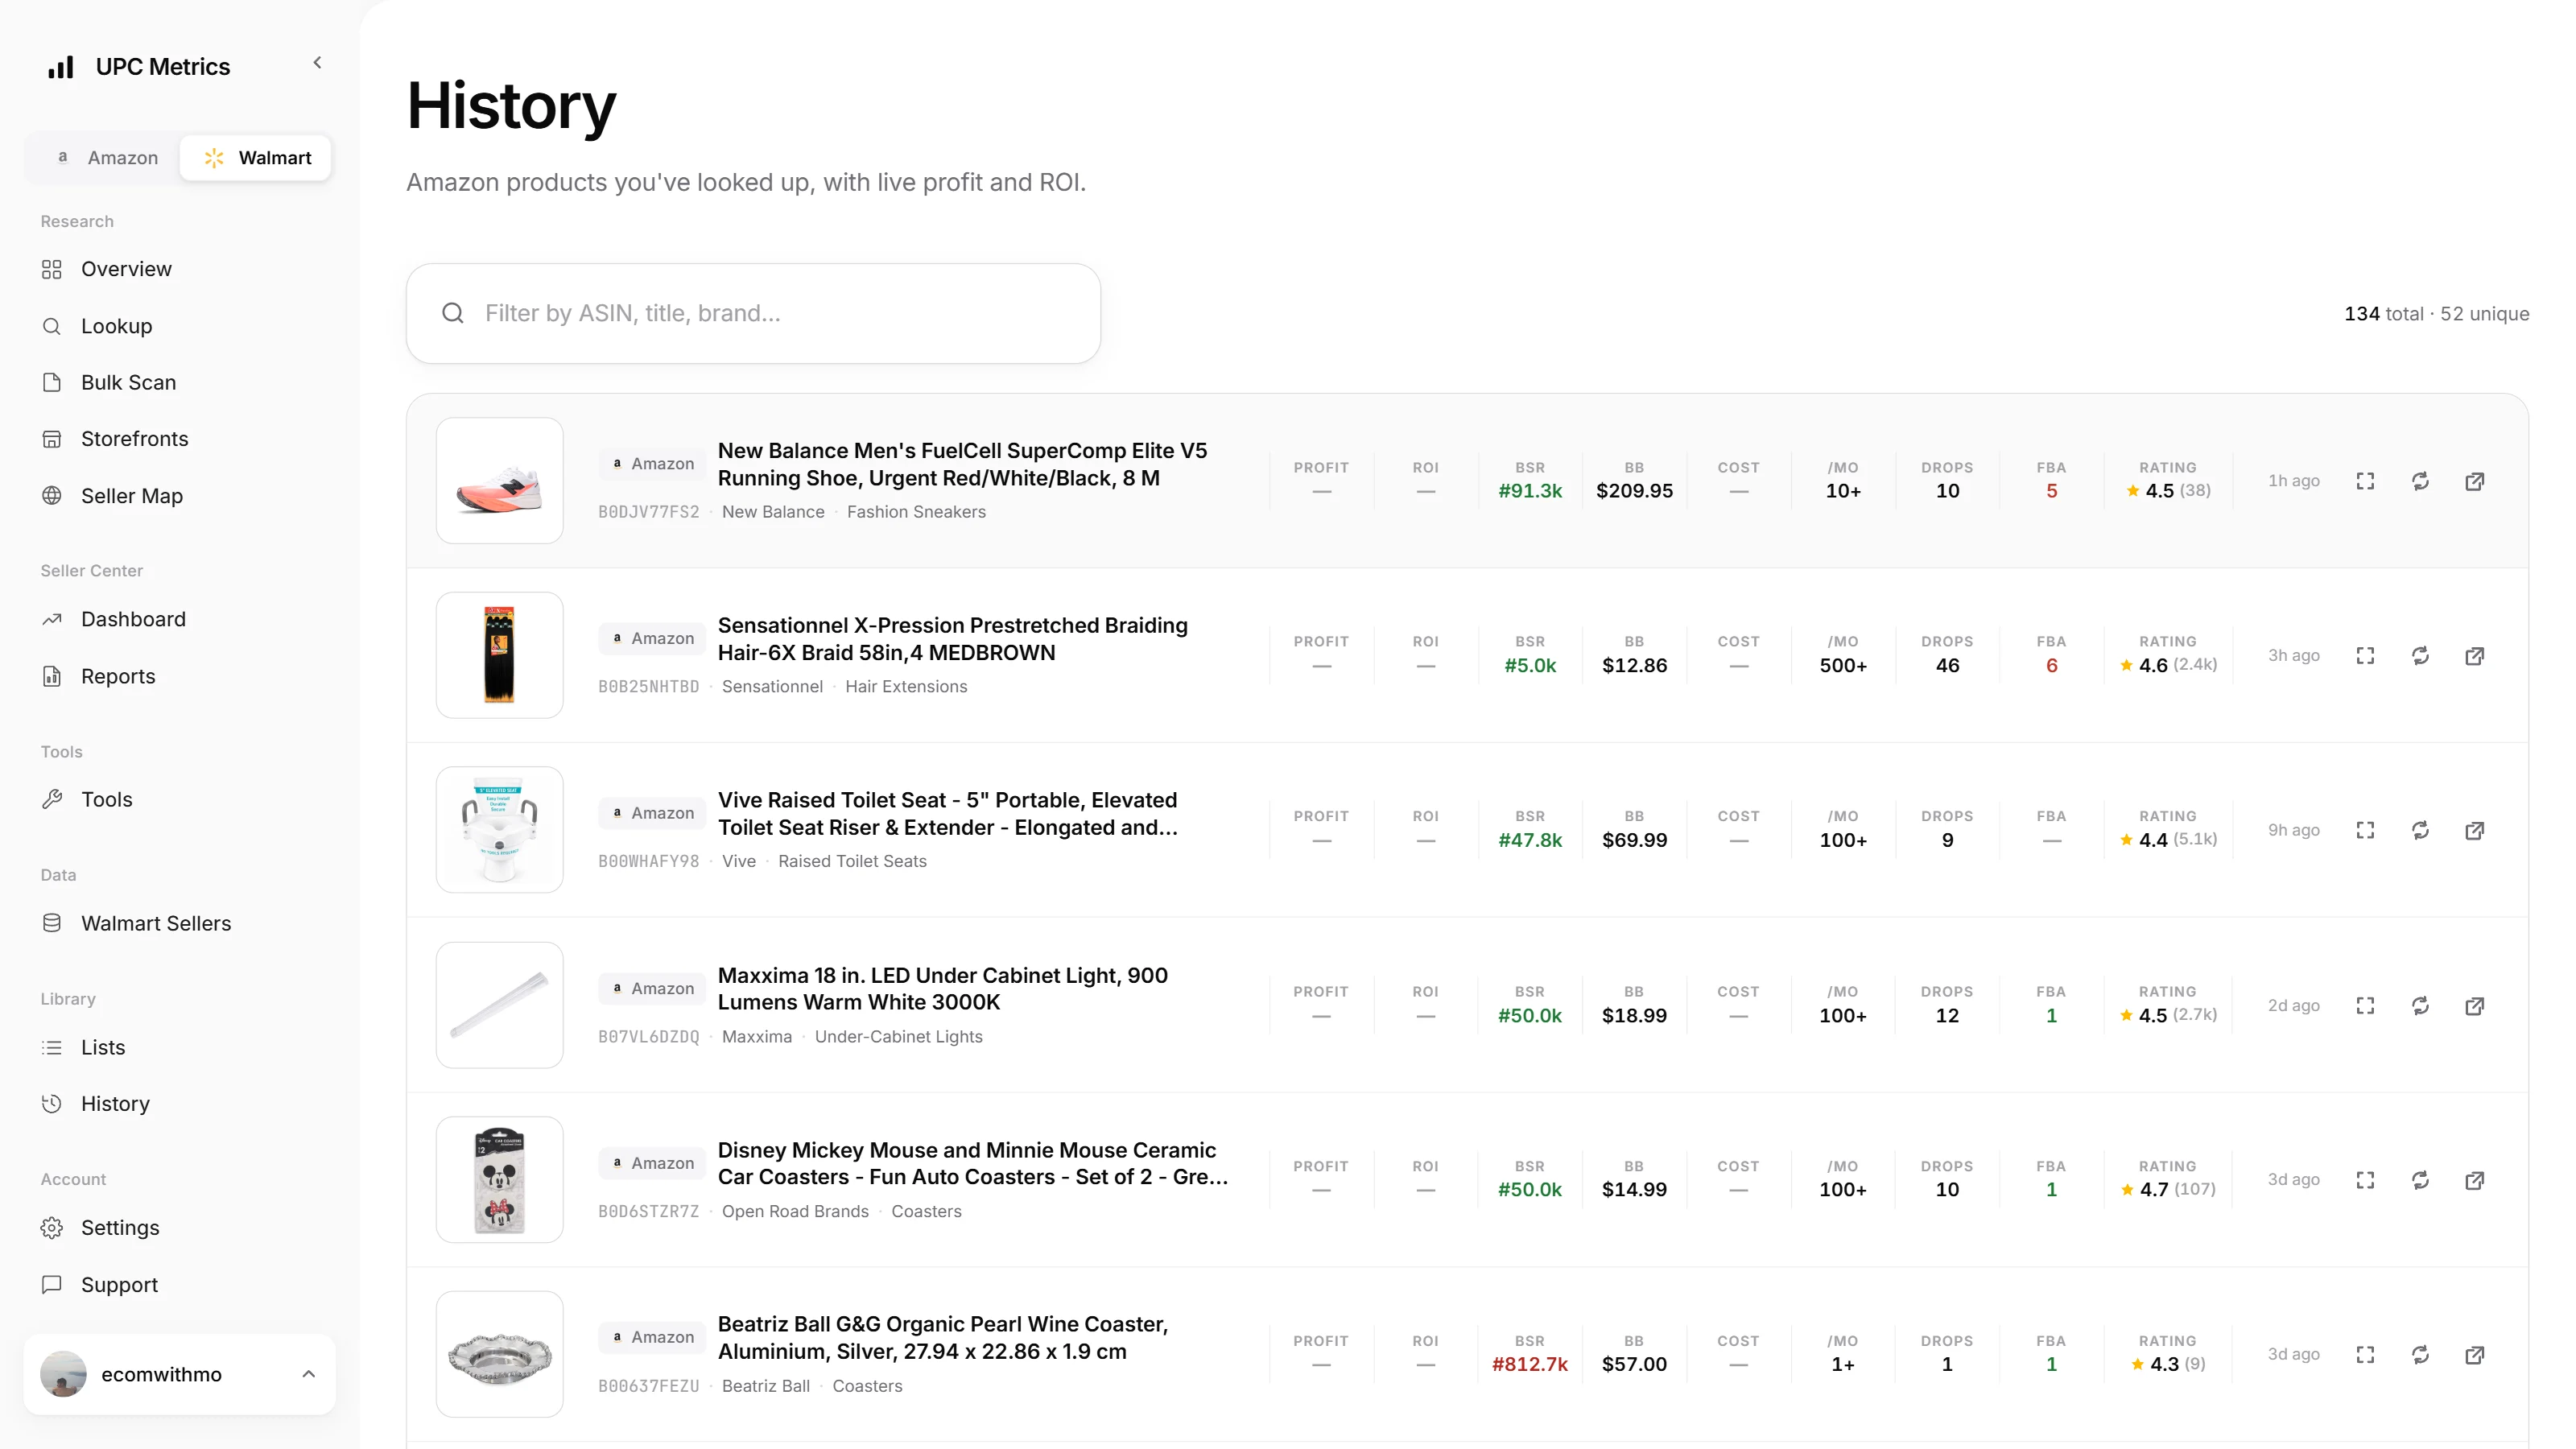
Task: Click ASIN B0DJV77FS2 text
Action: [x=649, y=512]
